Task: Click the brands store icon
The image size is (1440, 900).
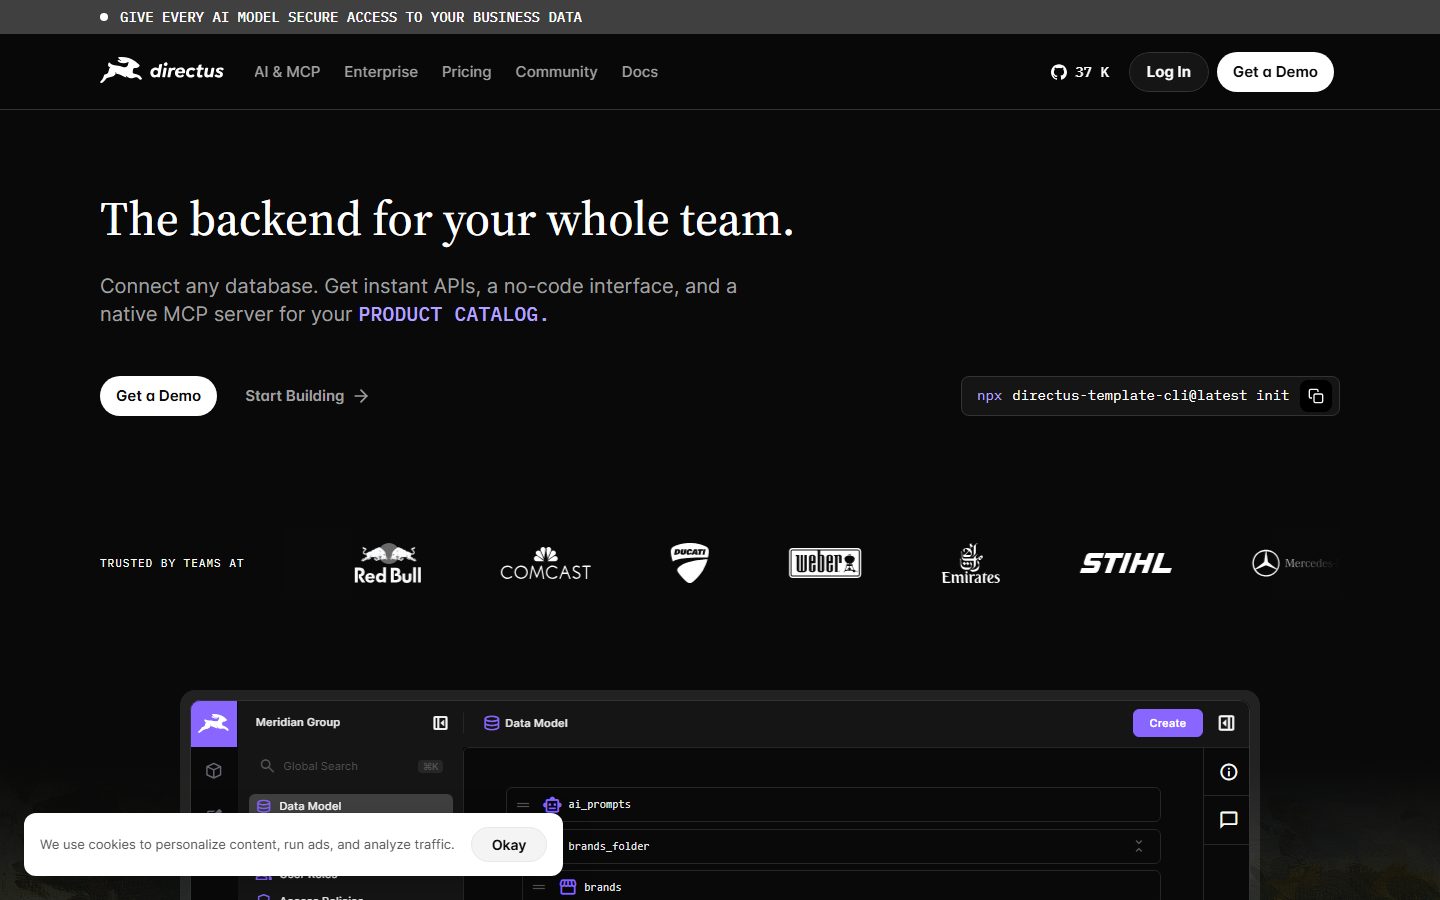Action: coord(568,887)
